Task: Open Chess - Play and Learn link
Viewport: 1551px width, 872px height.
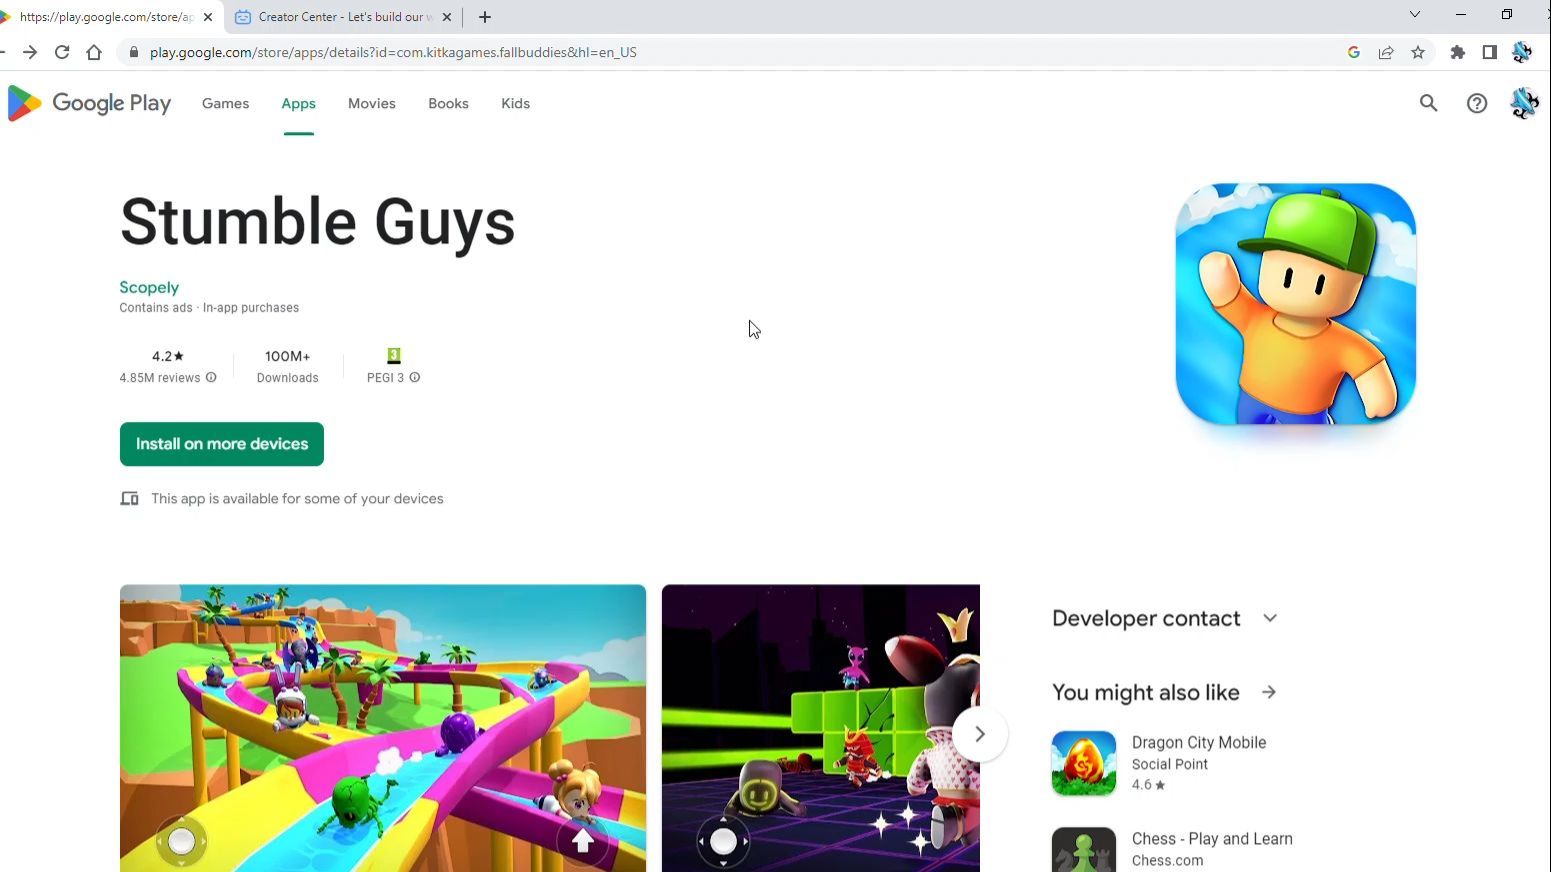Action: tap(1212, 838)
